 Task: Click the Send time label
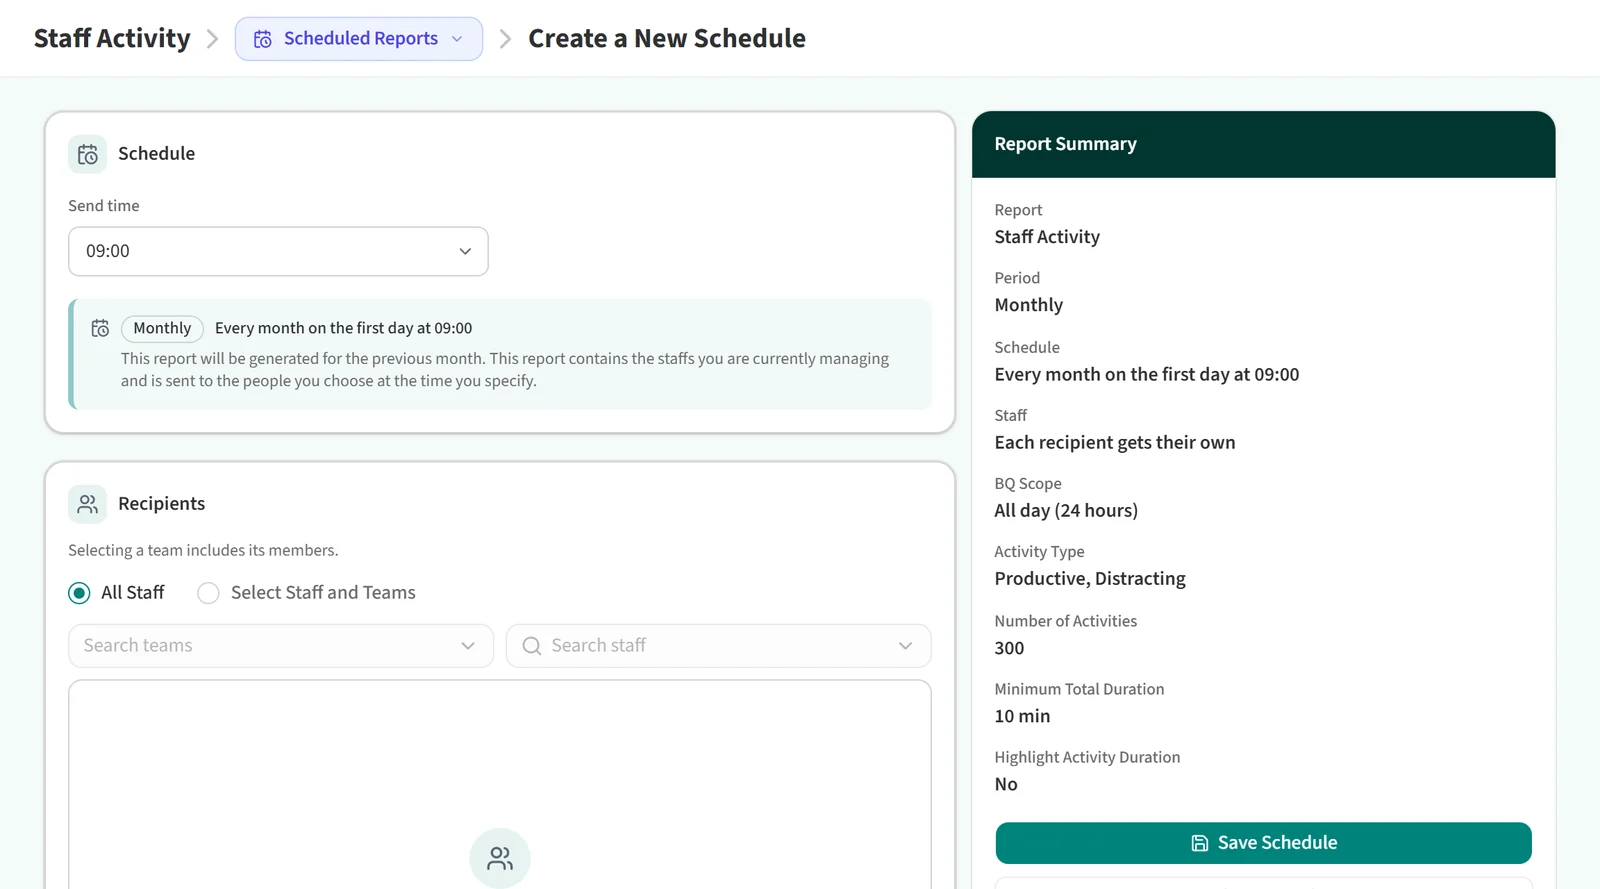click(x=104, y=205)
